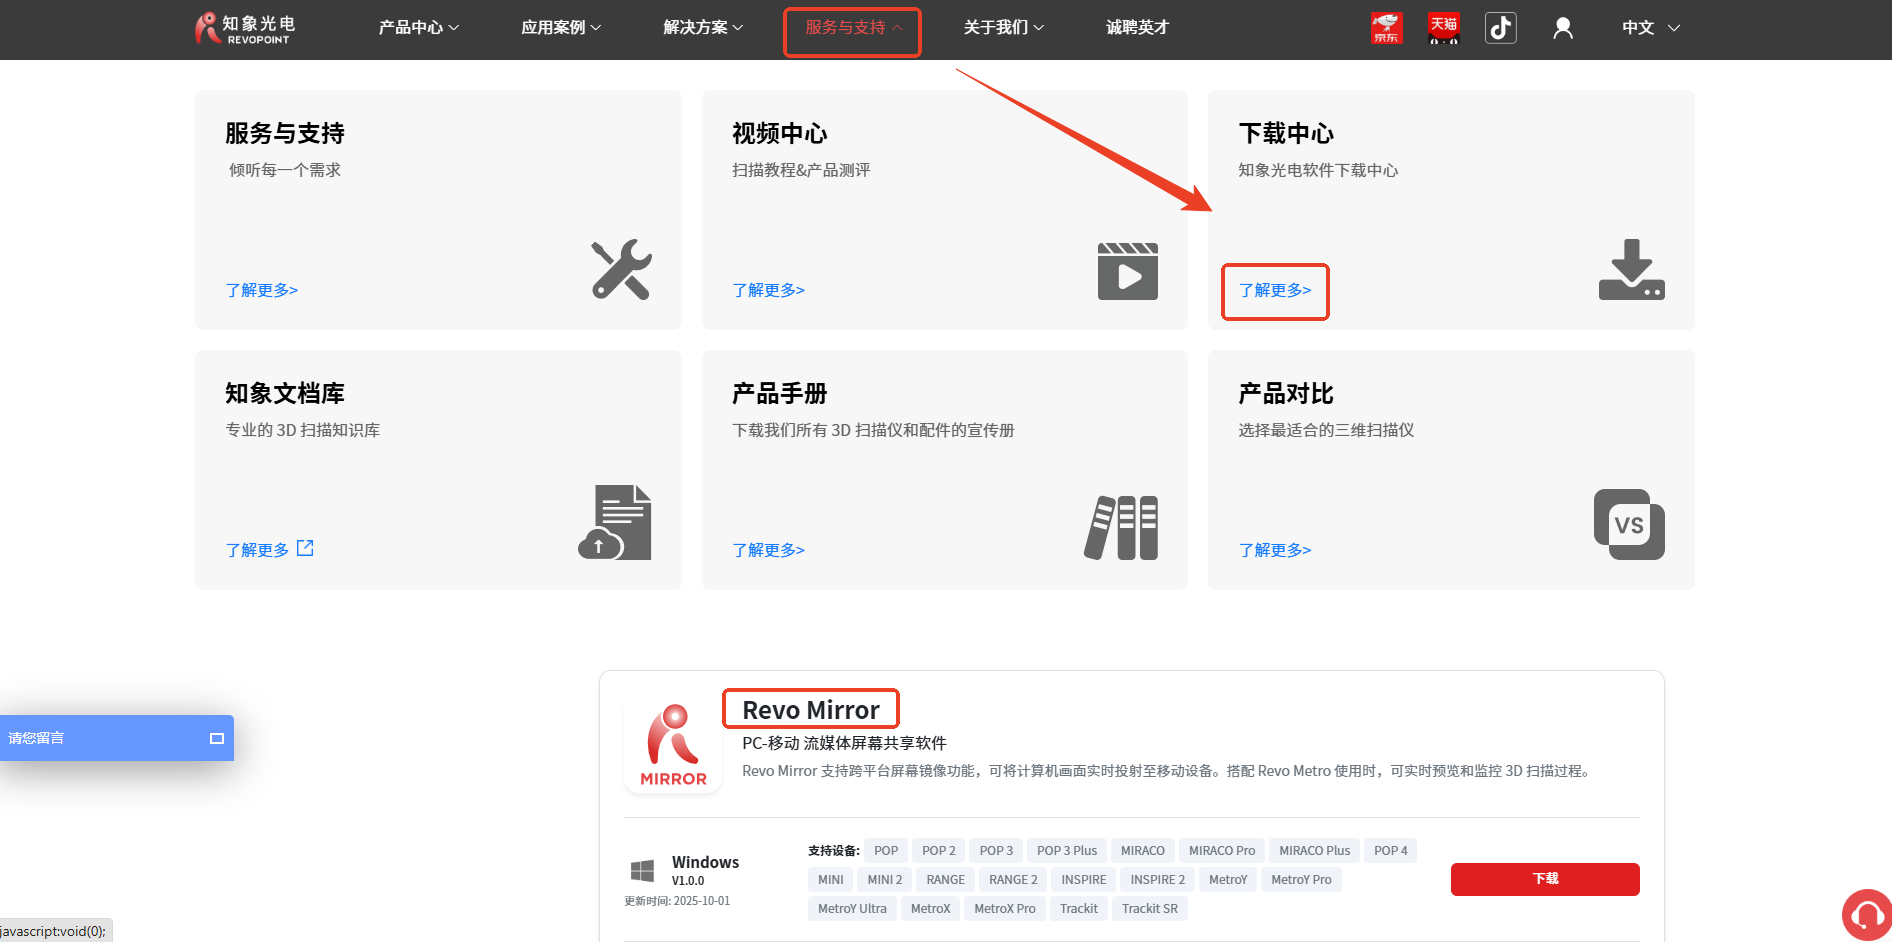Viewport: 1892px width, 942px height.
Task: Click the POP 4 device tag
Action: click(1391, 851)
